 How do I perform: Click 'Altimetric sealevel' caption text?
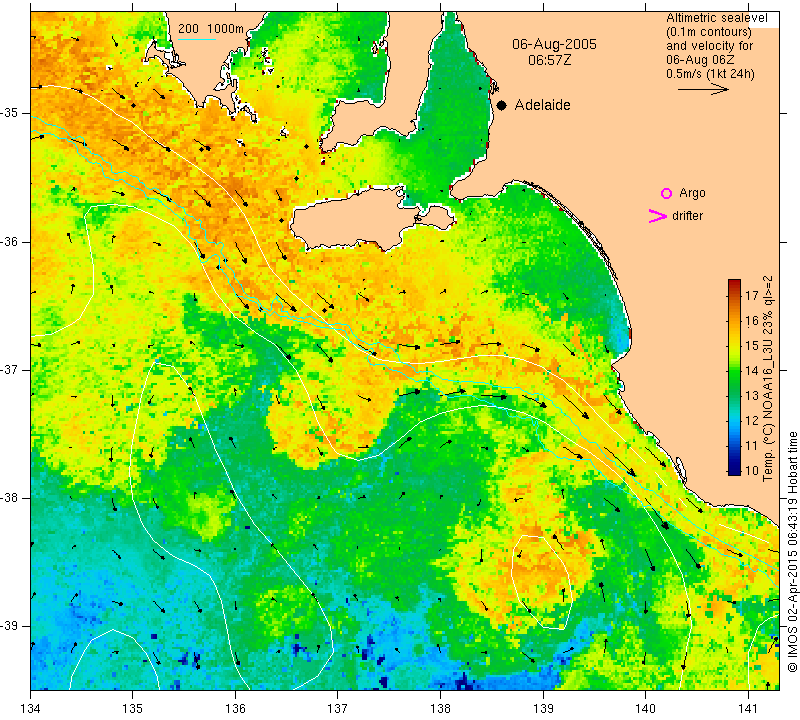tap(716, 18)
